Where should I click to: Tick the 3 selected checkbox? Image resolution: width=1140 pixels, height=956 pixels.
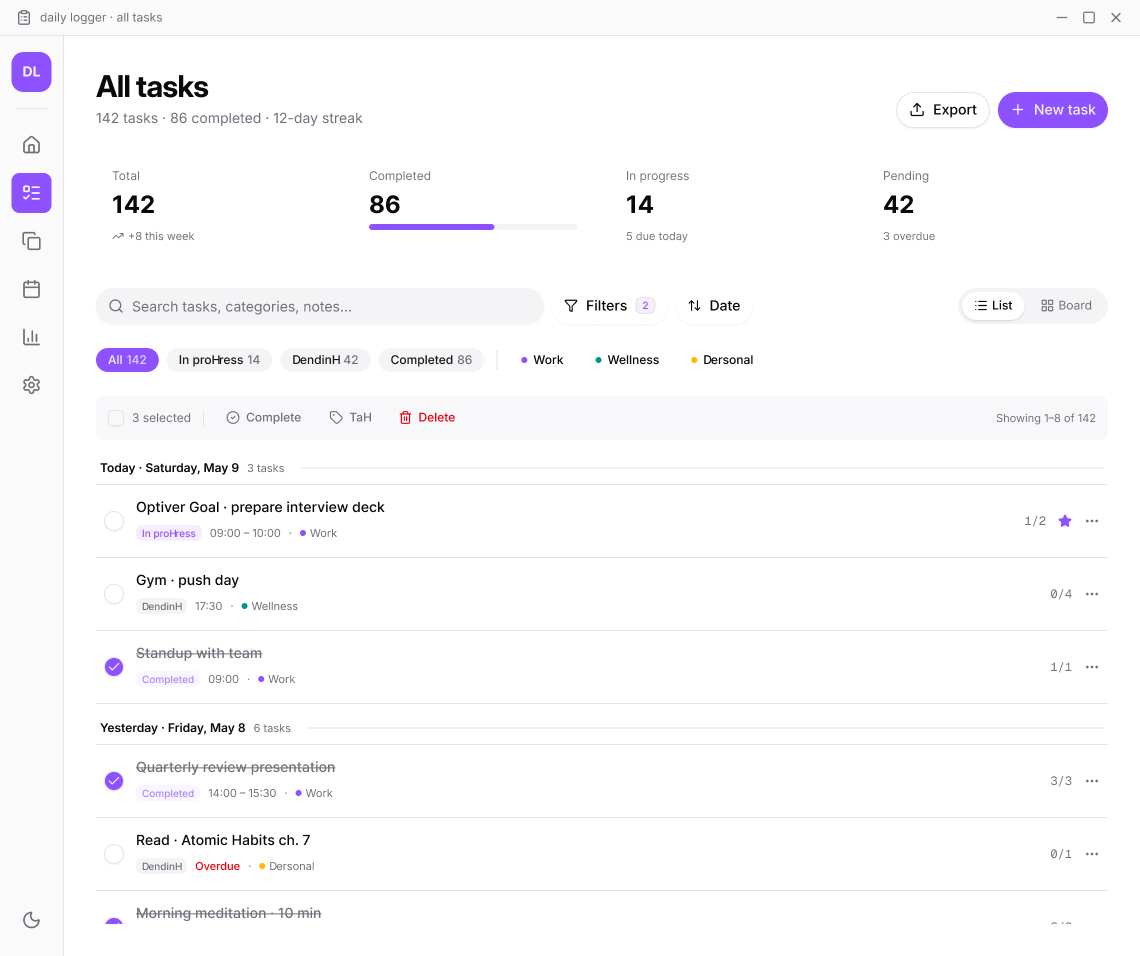point(116,418)
